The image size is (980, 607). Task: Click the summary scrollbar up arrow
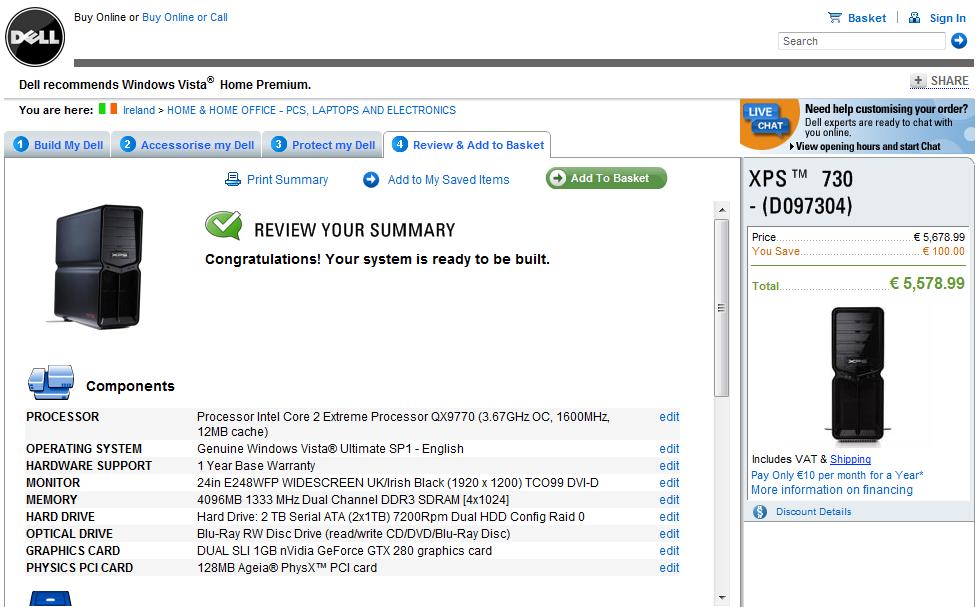click(721, 209)
